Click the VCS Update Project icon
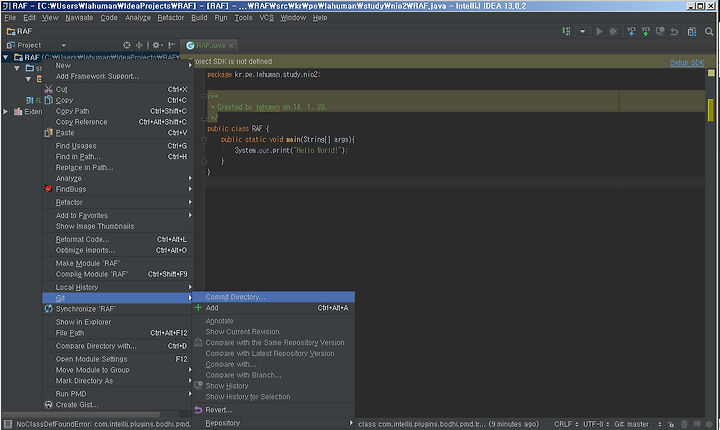 pos(631,31)
